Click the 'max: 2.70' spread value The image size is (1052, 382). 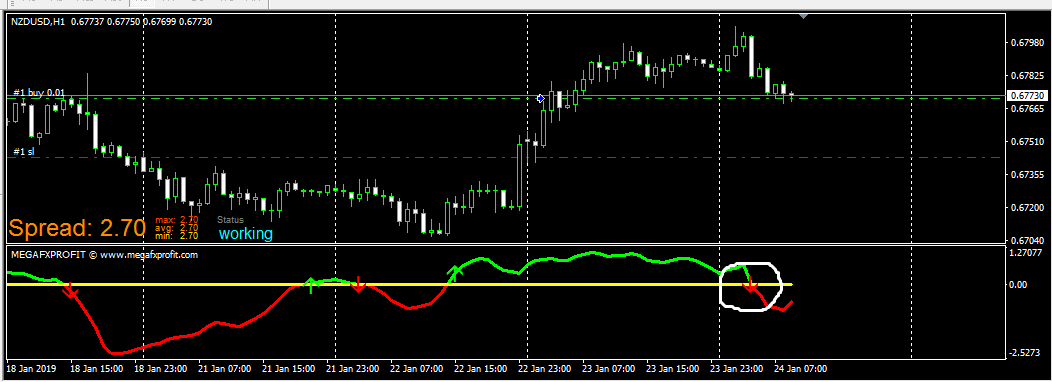(x=177, y=220)
